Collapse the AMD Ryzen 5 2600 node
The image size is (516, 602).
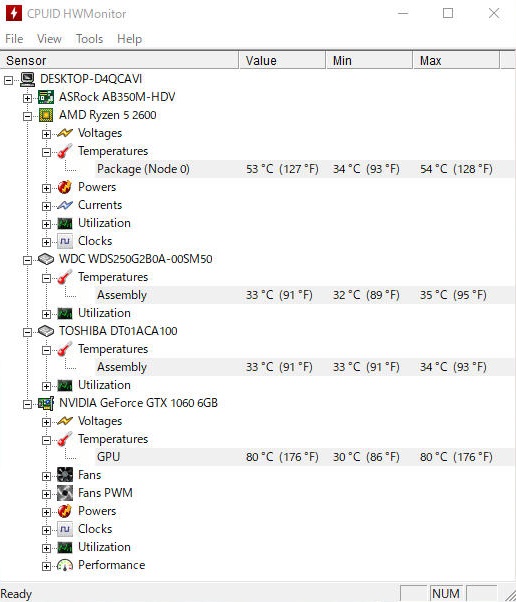[27, 116]
